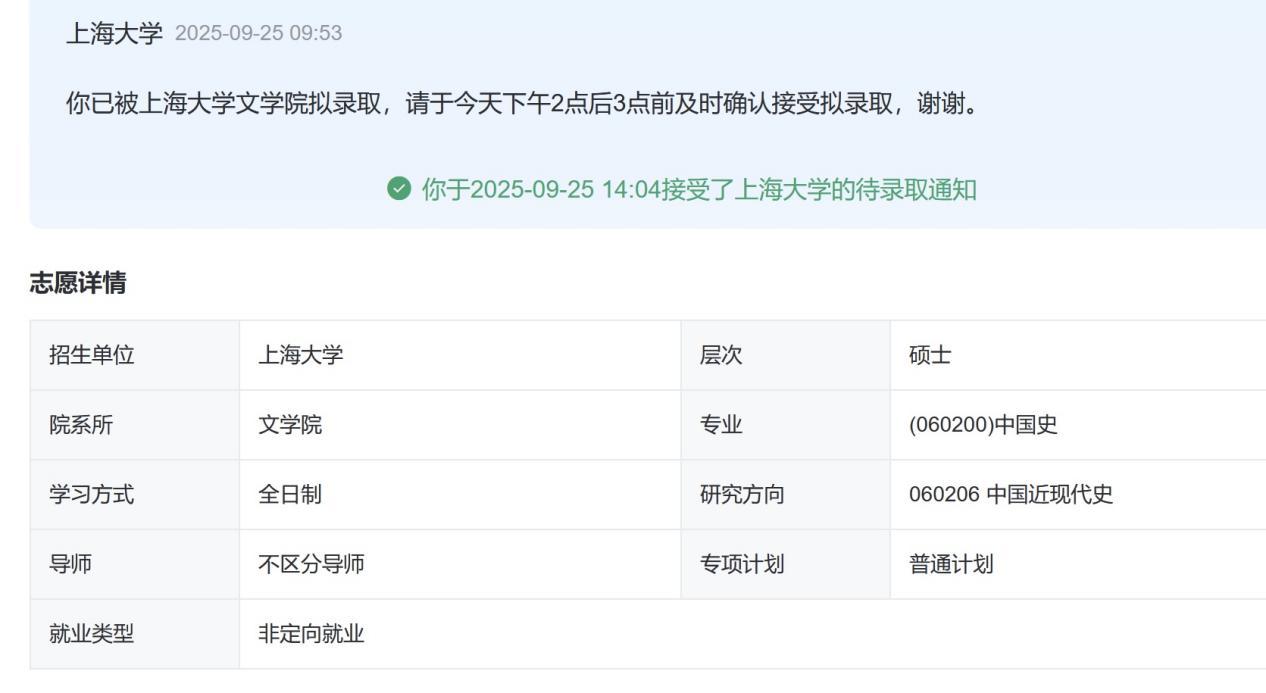Click the 就业类型 label cell
The width and height of the screenshot is (1266, 693).
tap(135, 634)
